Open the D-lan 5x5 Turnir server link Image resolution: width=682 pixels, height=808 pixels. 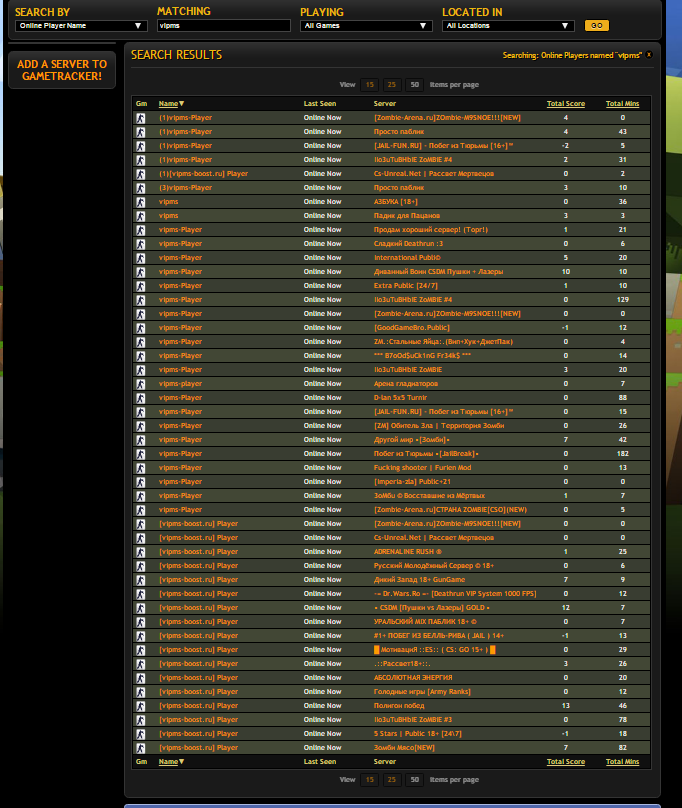click(401, 398)
